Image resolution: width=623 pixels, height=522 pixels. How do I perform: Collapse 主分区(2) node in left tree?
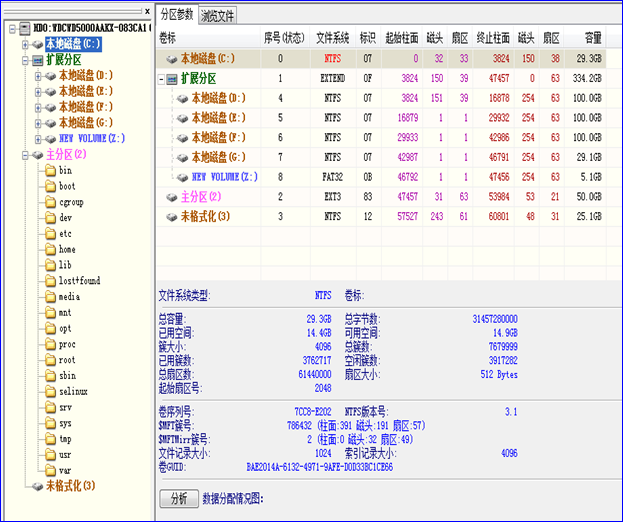pyautogui.click(x=25, y=155)
